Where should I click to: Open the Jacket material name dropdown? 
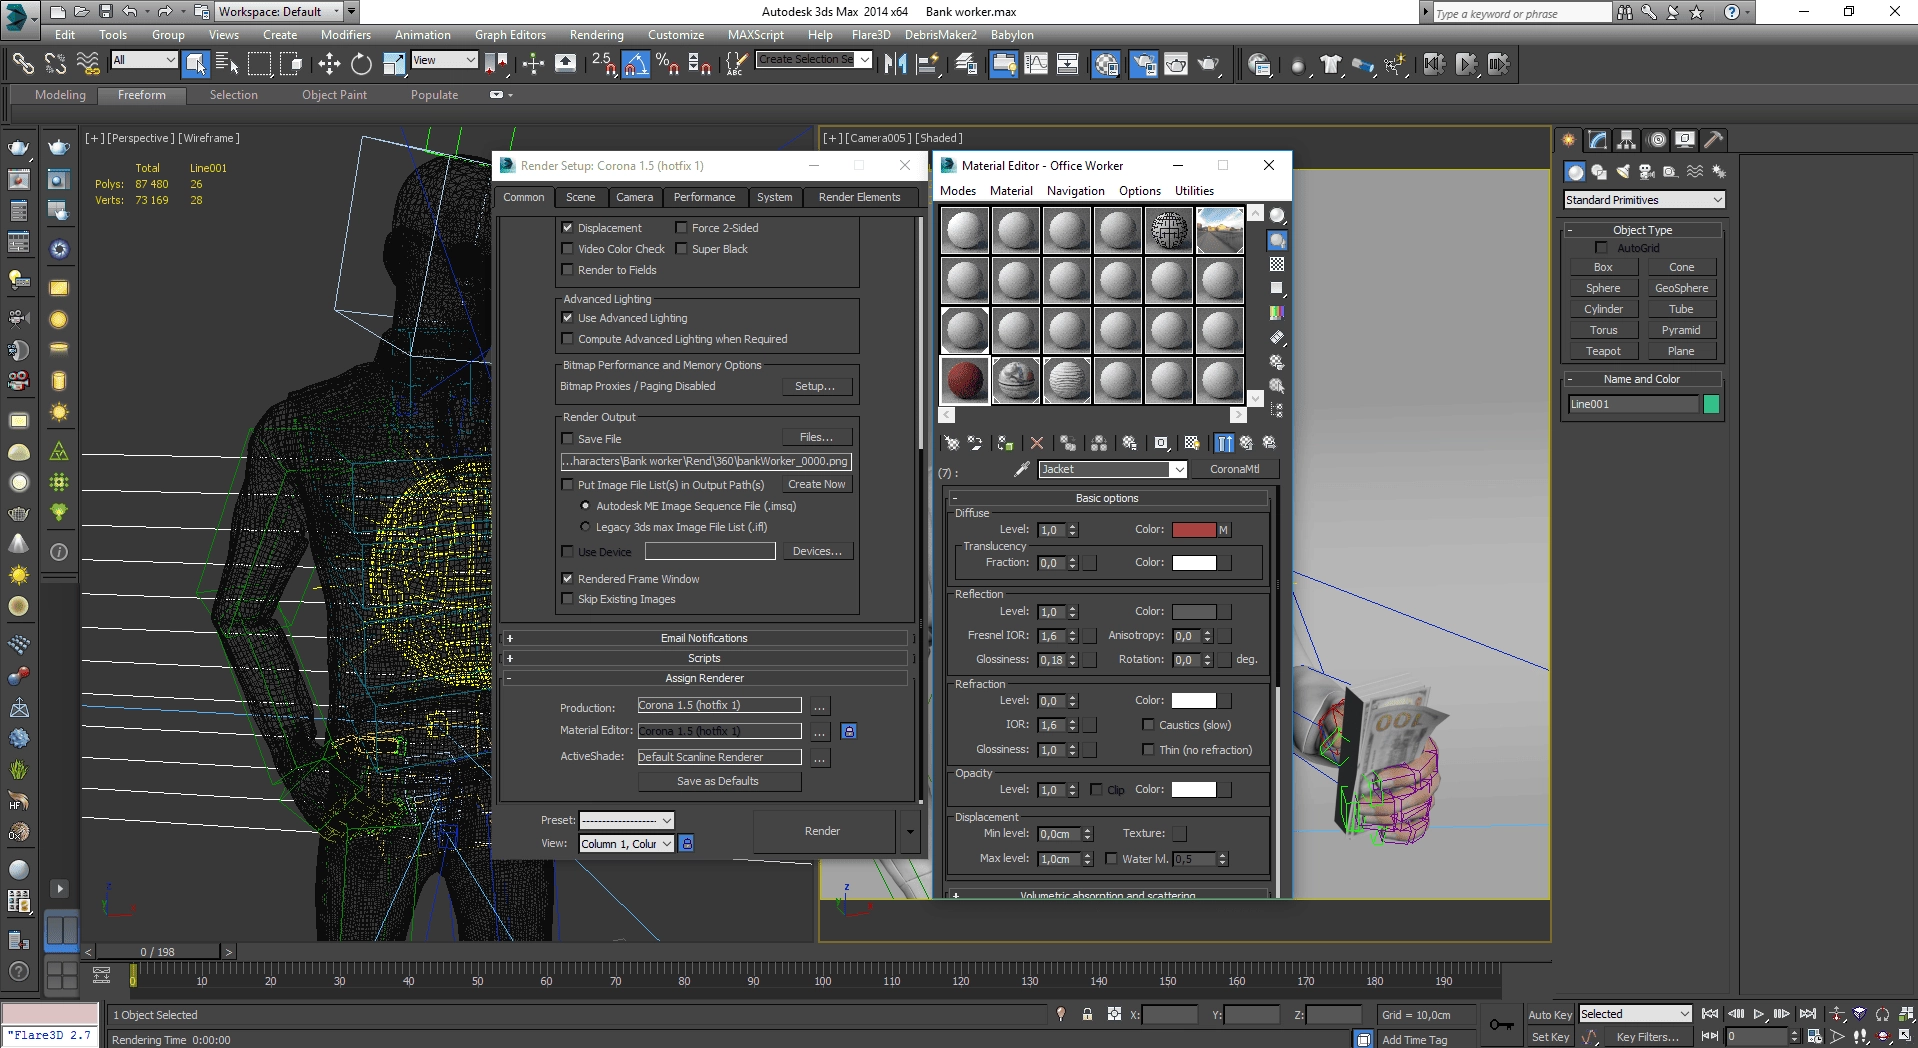coord(1113,469)
